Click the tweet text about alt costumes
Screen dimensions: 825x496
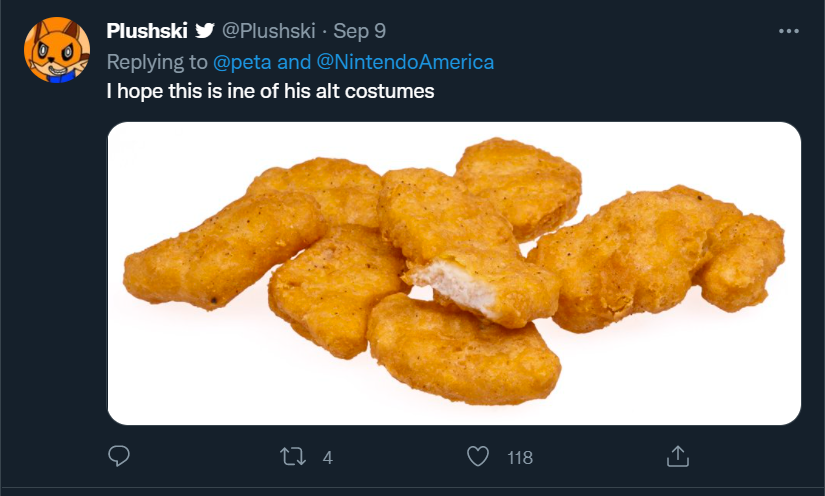coord(270,92)
